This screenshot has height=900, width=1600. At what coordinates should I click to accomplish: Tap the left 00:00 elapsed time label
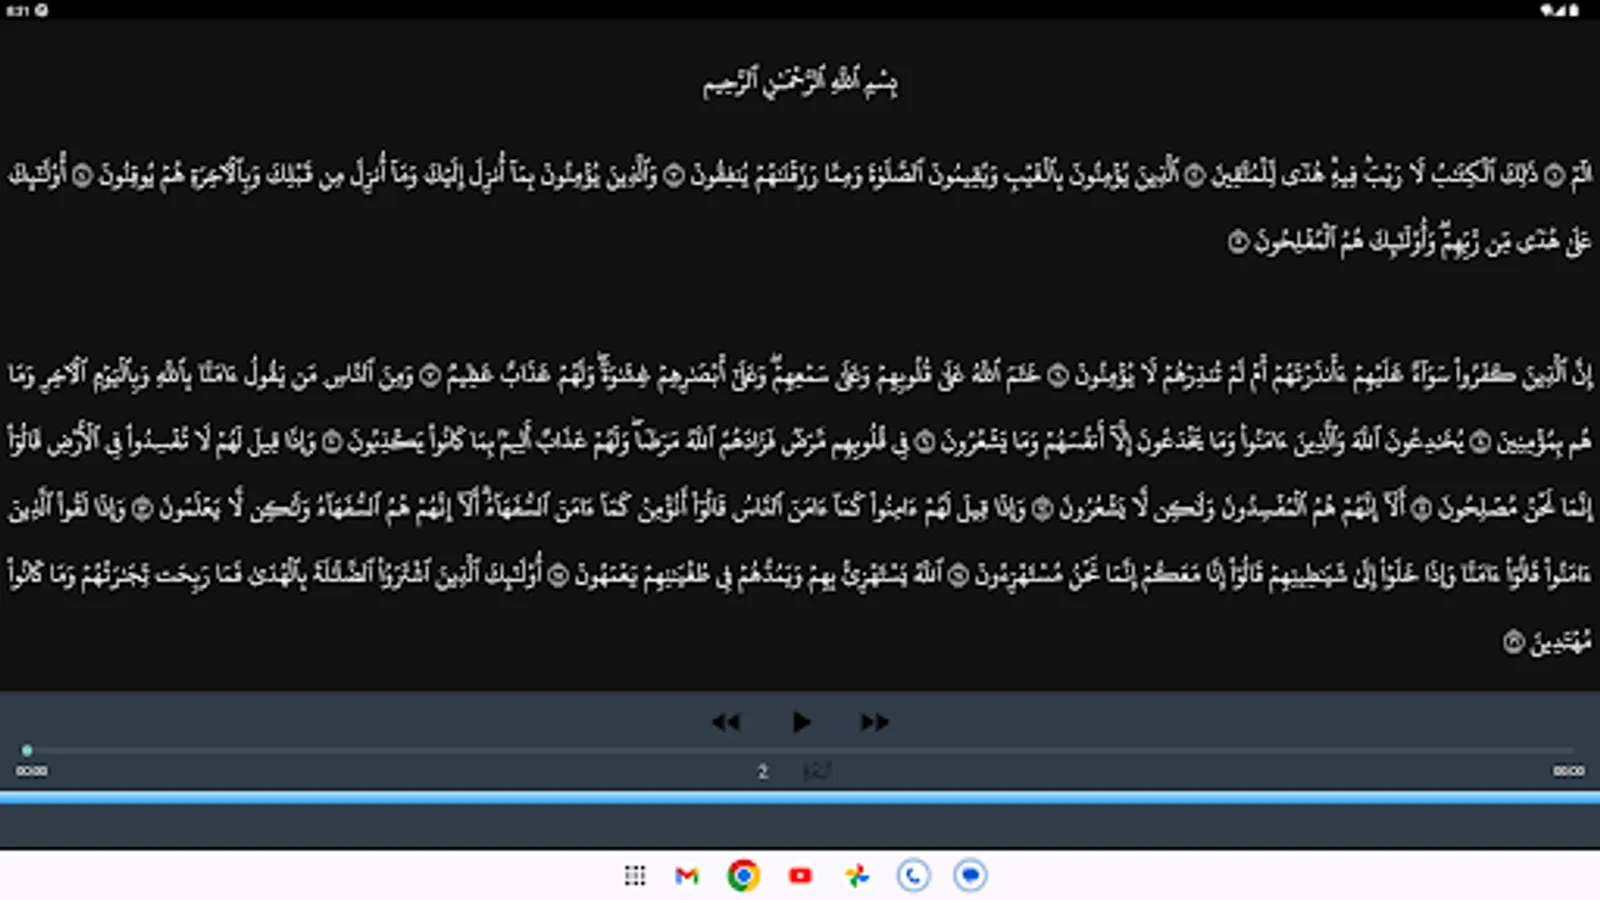(33, 771)
